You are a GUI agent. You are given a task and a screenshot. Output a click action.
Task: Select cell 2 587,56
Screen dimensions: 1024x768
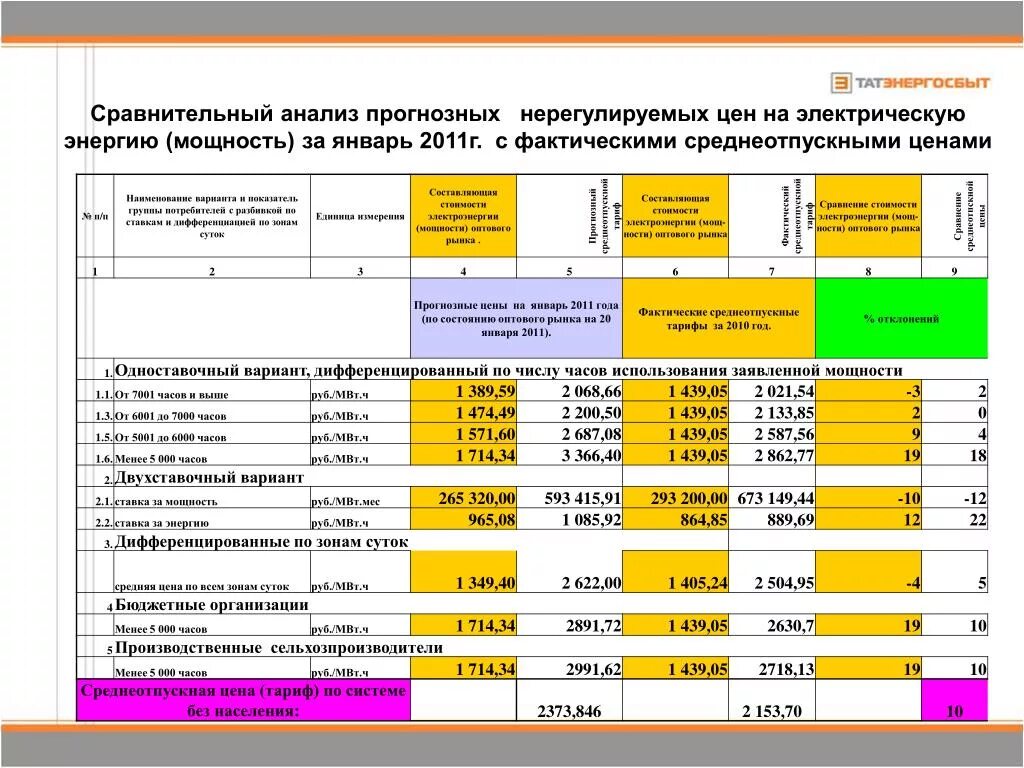click(772, 434)
